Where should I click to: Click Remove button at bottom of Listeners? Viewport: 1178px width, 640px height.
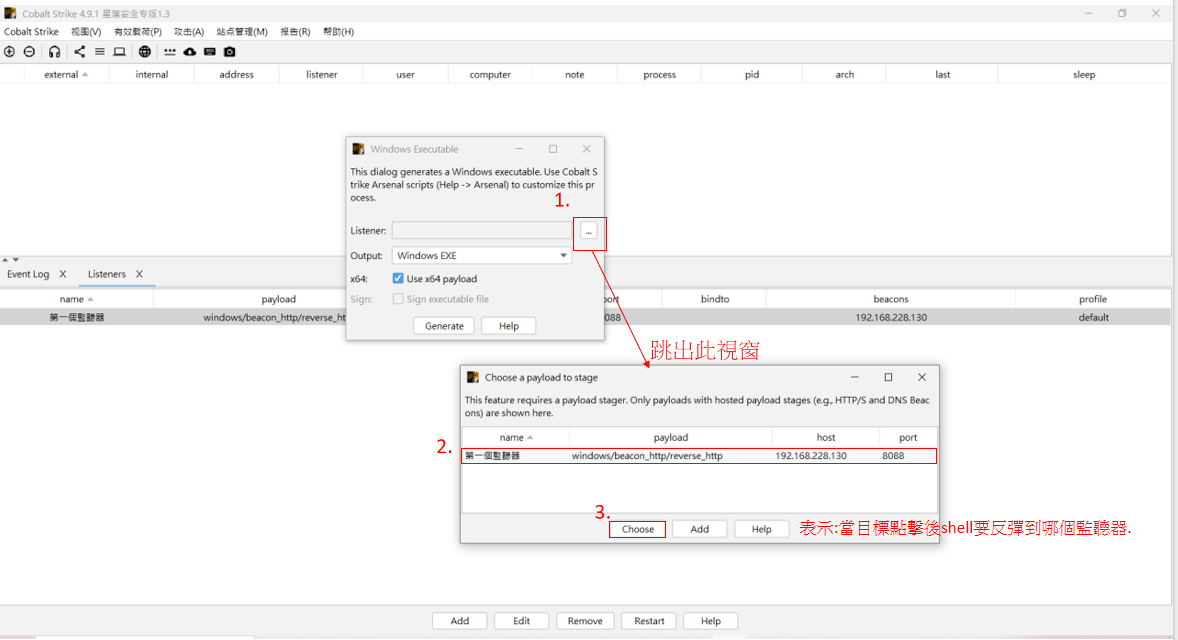point(585,621)
